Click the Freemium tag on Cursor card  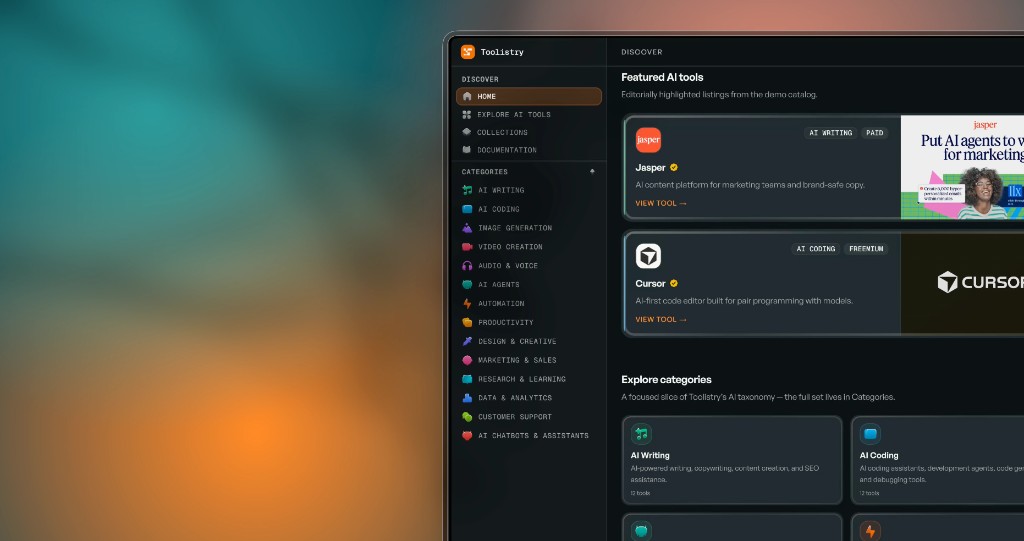[x=866, y=249]
